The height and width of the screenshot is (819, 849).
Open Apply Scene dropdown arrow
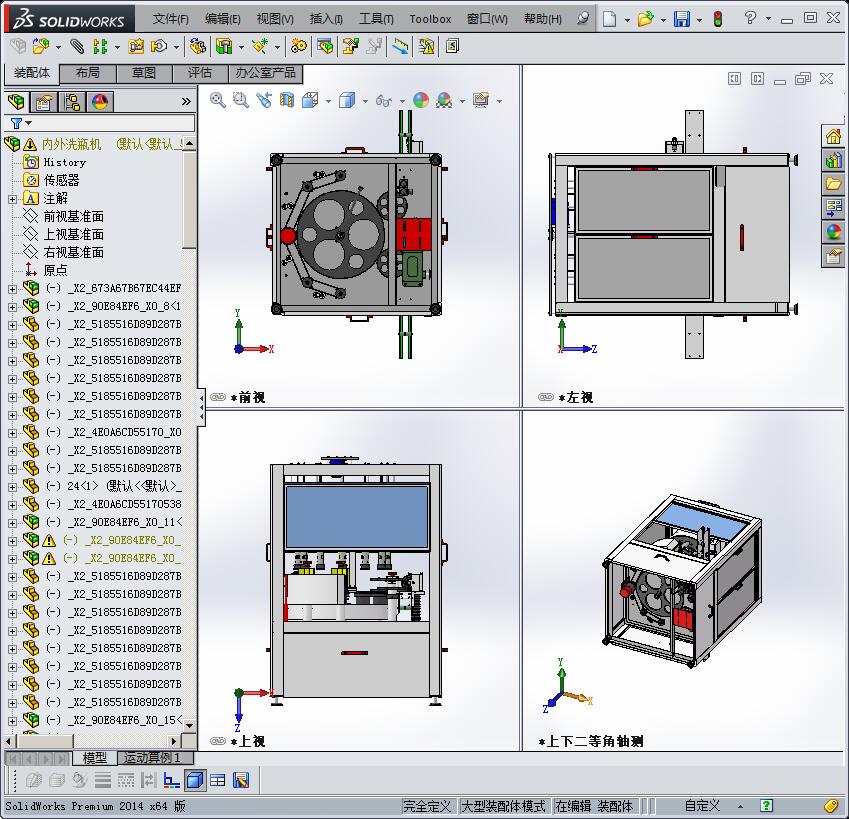[x=462, y=101]
